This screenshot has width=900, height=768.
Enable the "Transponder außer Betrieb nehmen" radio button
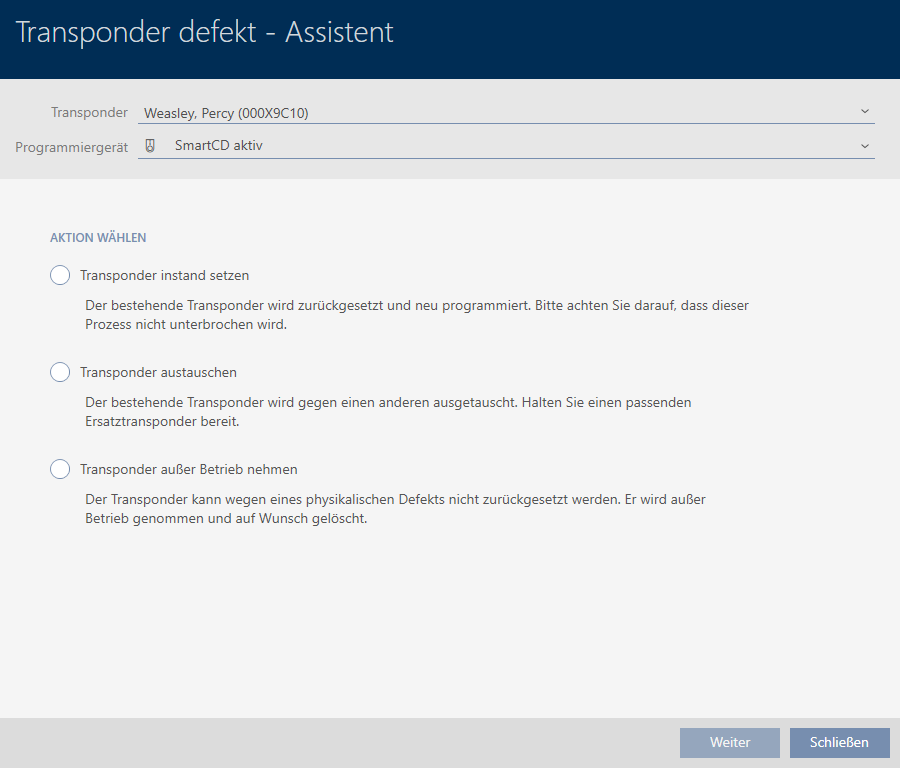coord(60,469)
